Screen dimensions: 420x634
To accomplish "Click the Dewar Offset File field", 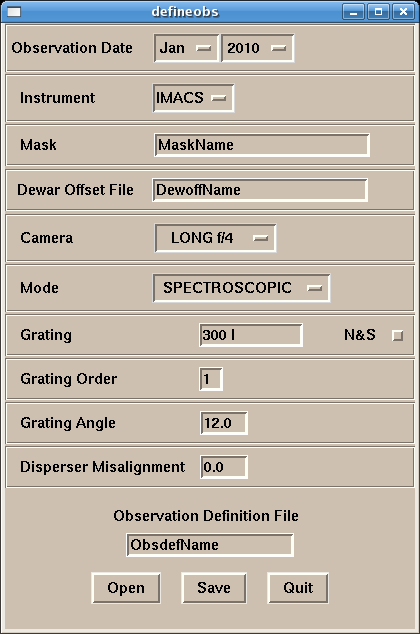I will 260,190.
